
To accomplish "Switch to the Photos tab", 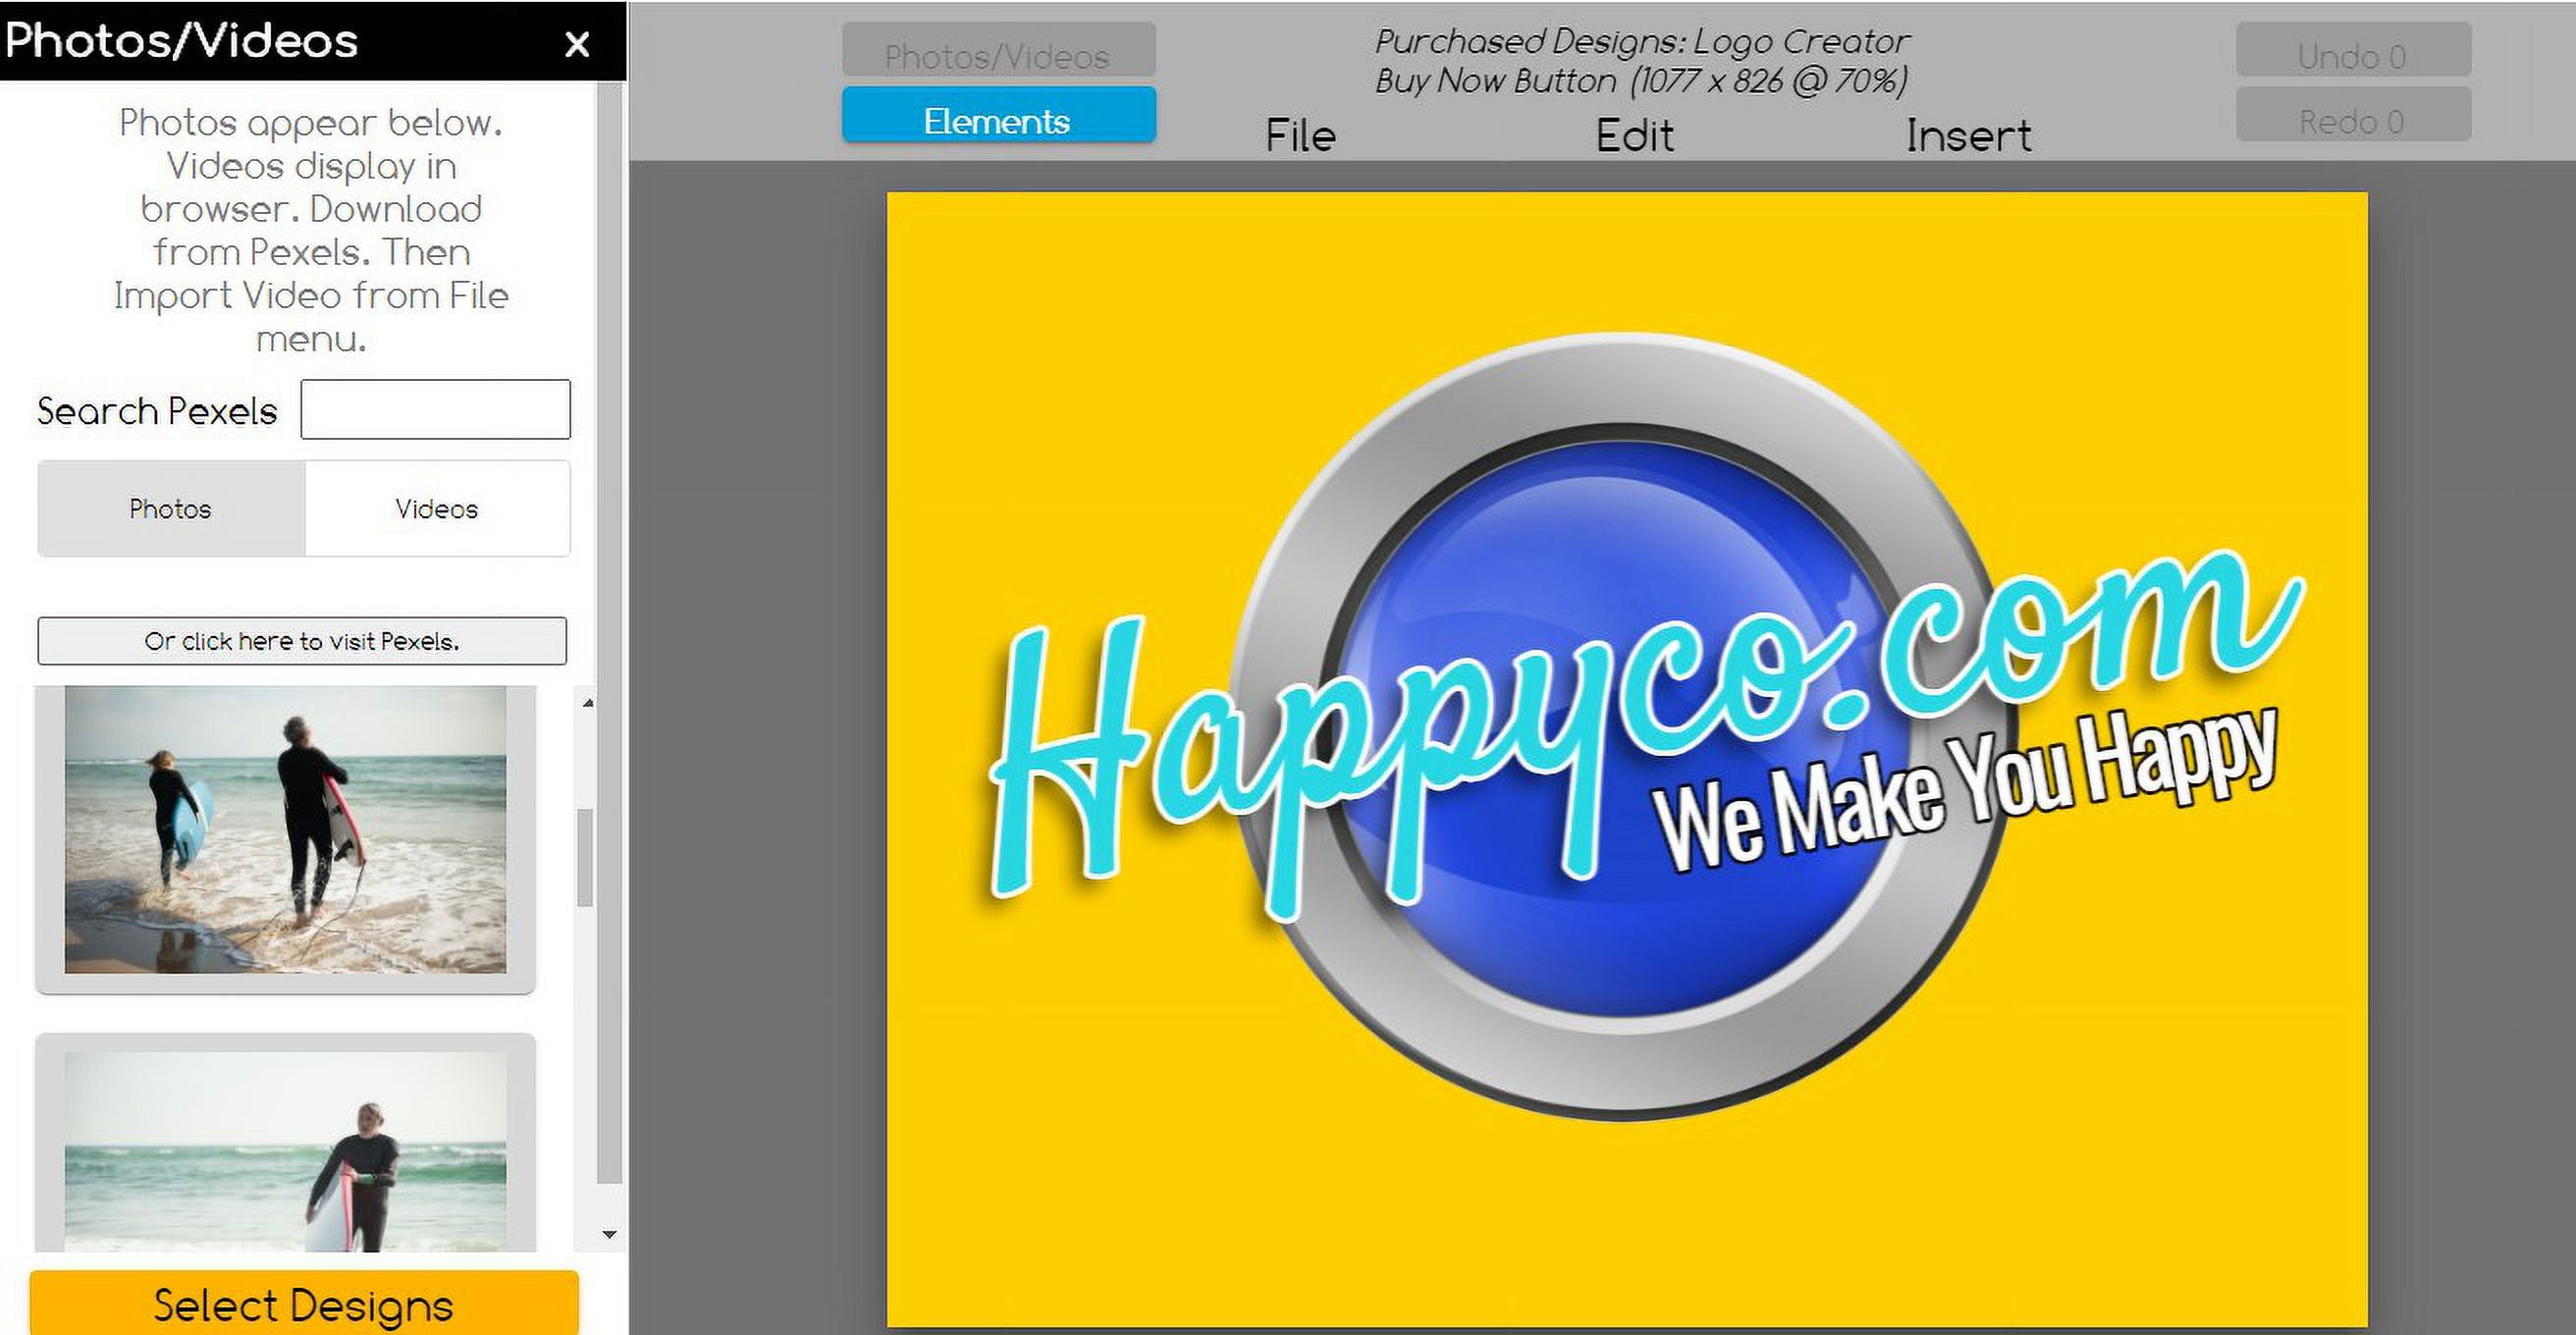I will [171, 509].
